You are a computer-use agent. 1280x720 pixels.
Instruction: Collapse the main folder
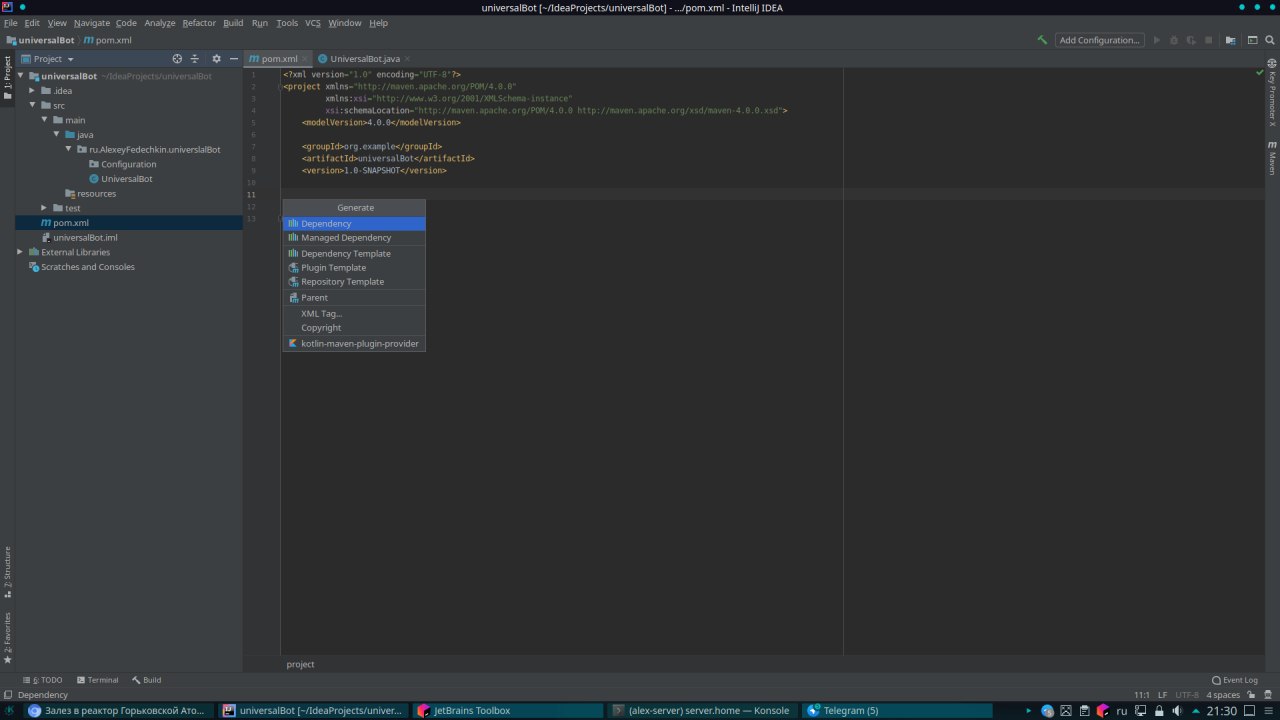point(44,120)
